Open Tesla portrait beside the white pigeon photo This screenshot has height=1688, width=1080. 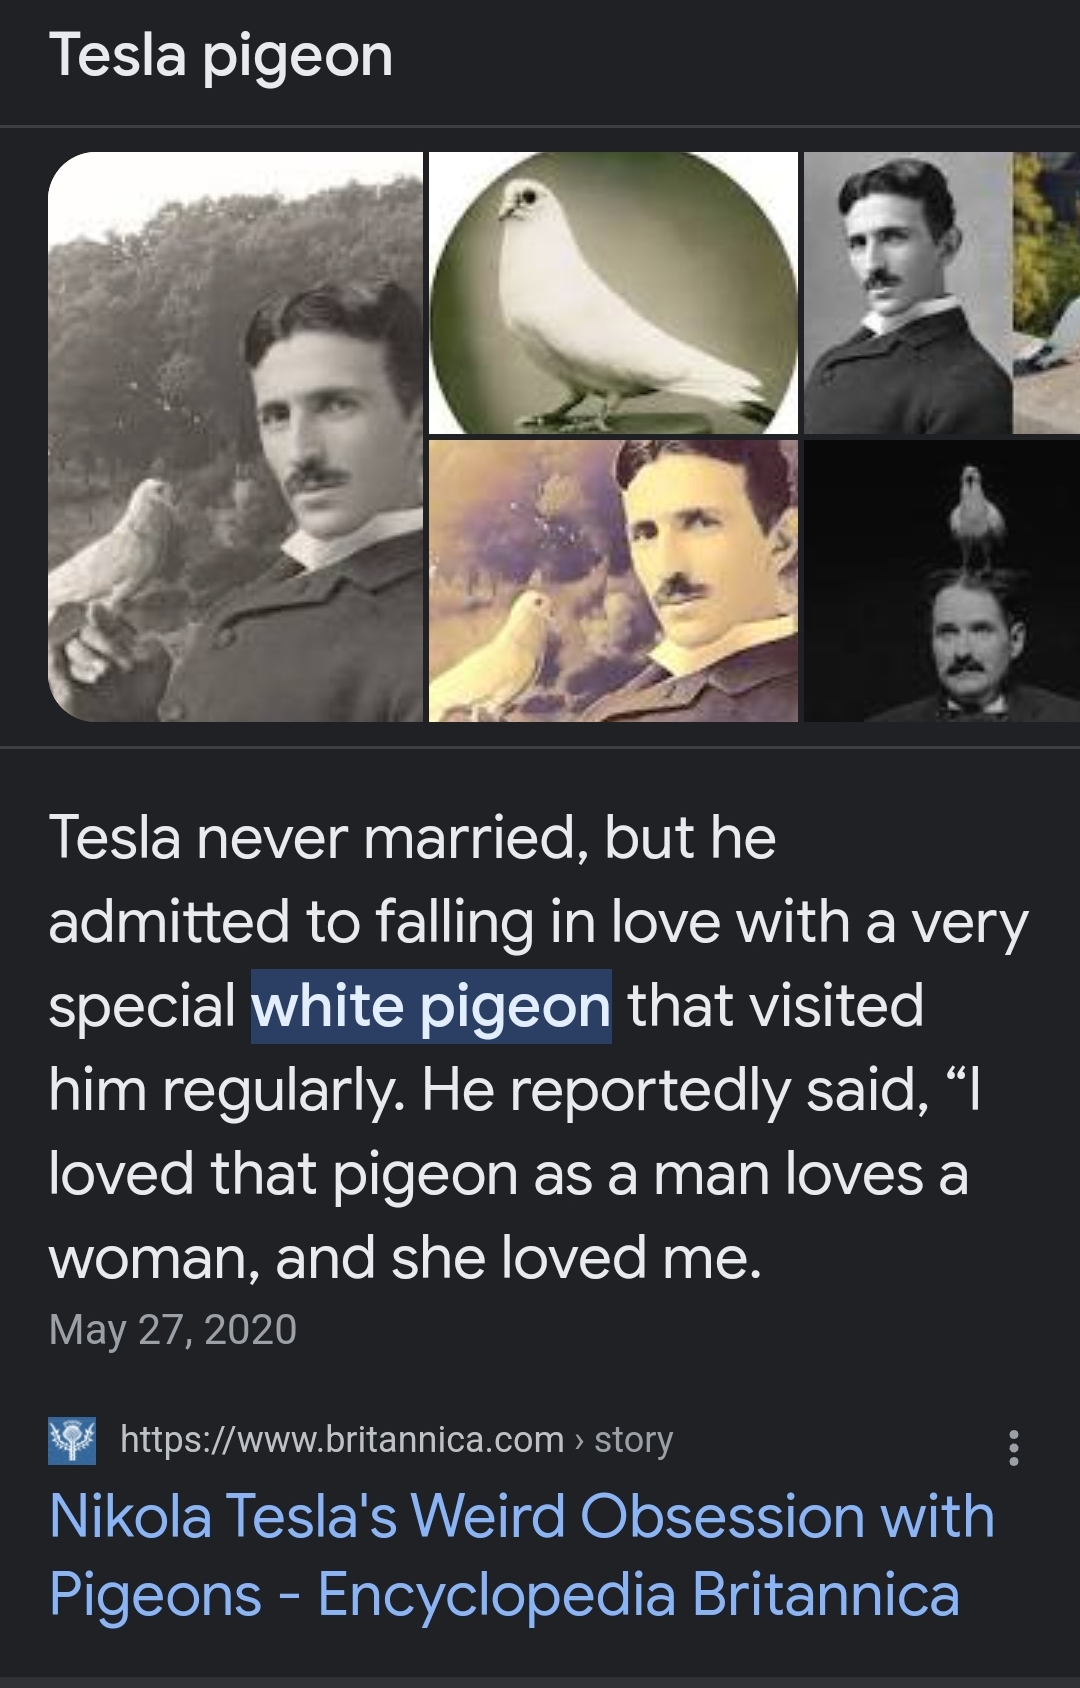click(908, 293)
